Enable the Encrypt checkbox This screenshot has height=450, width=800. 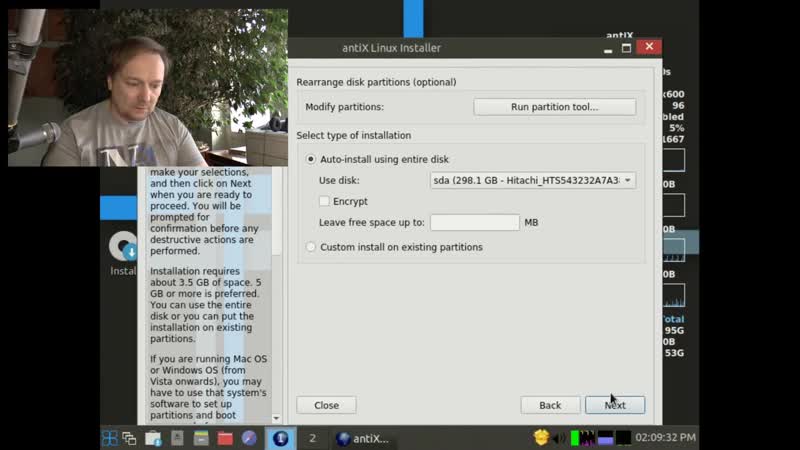(324, 201)
